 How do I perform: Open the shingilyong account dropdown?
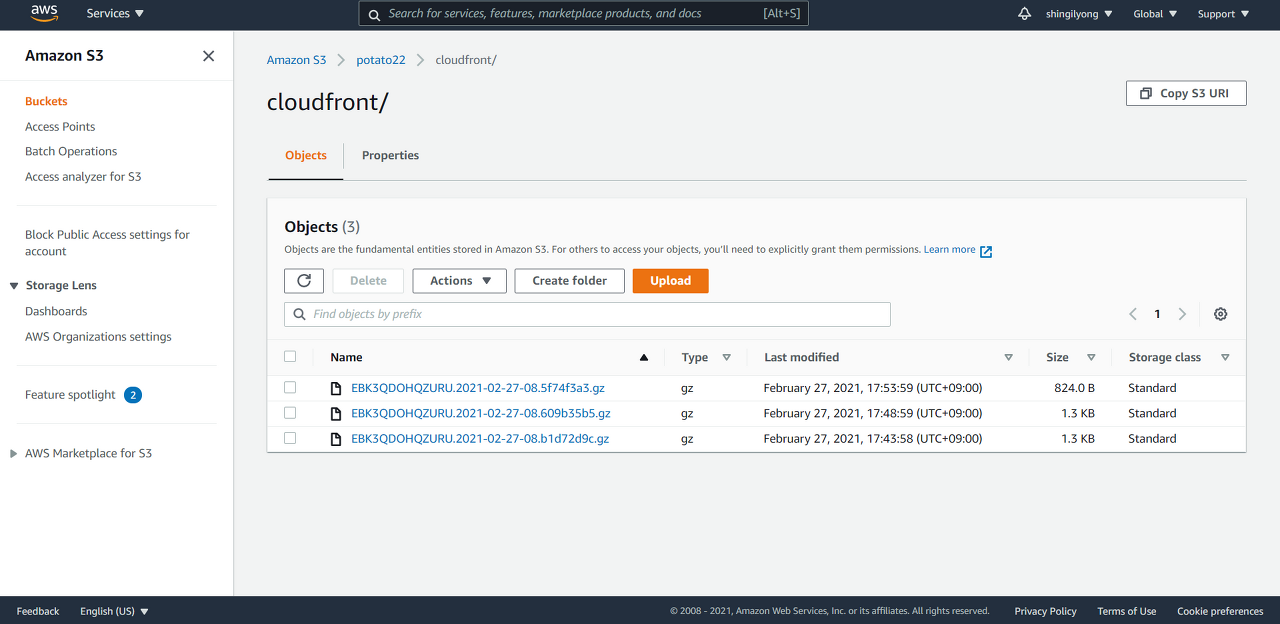(x=1079, y=14)
